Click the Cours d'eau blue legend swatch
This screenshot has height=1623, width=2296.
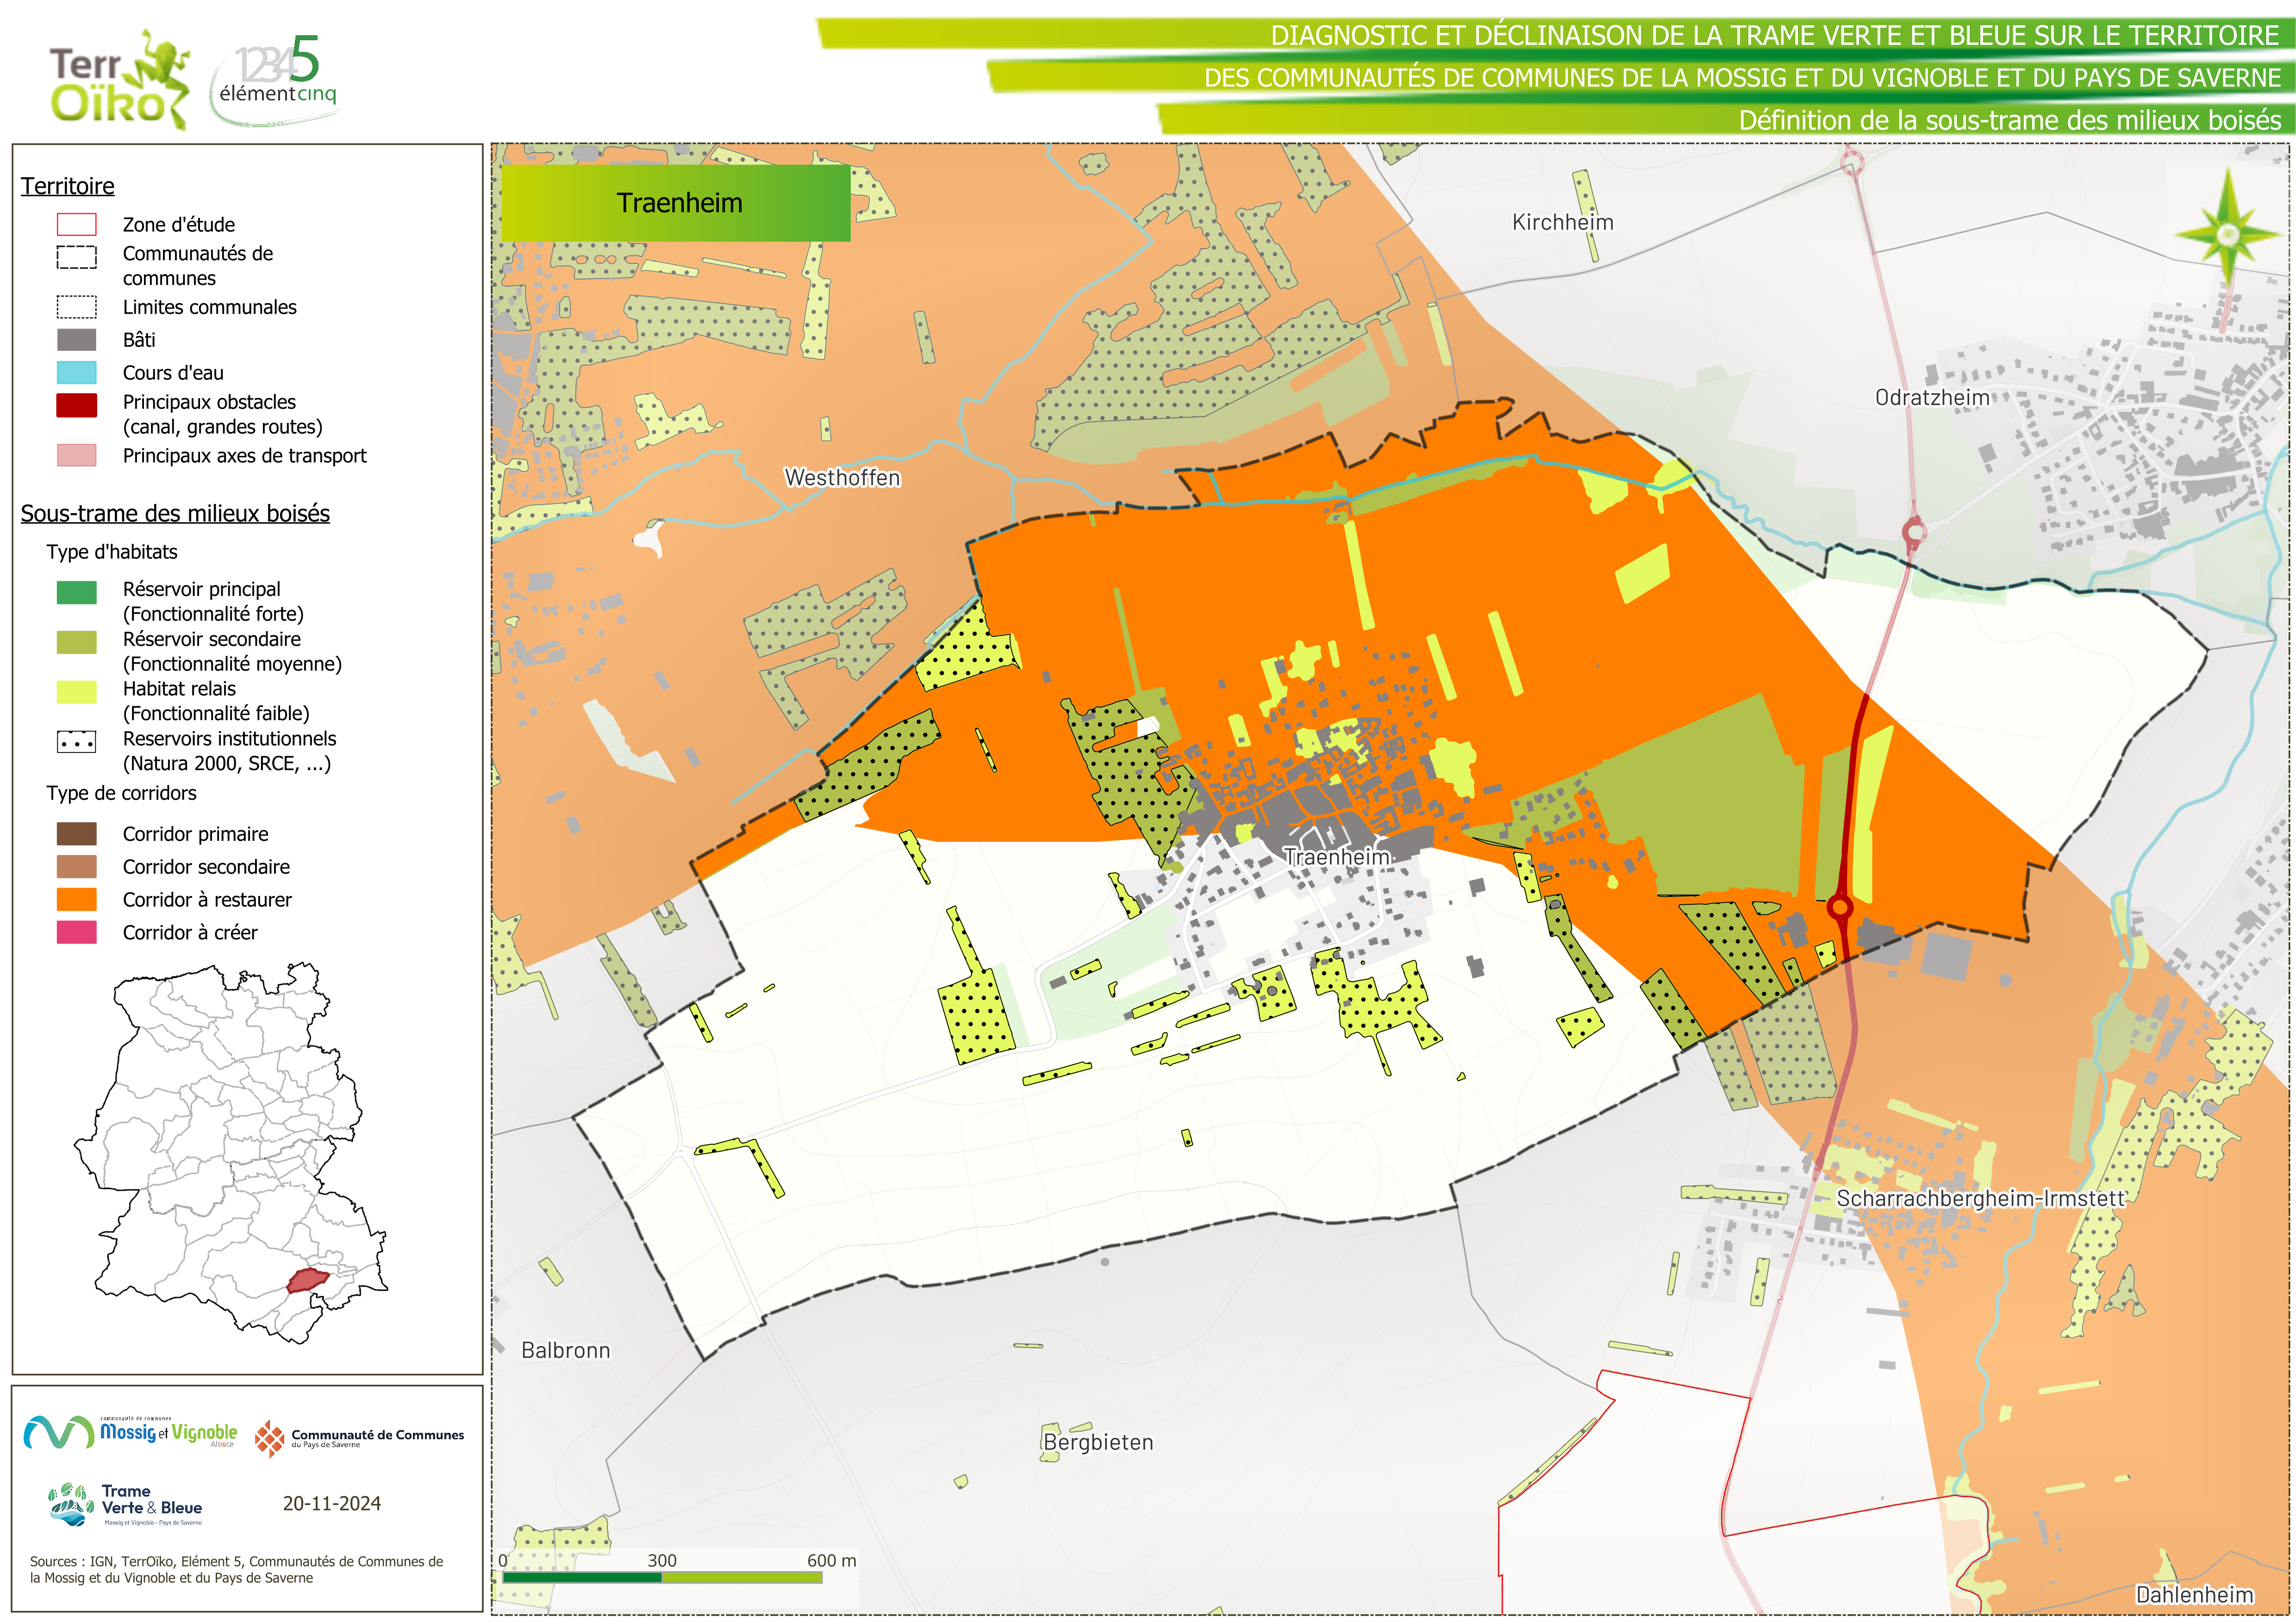point(77,372)
